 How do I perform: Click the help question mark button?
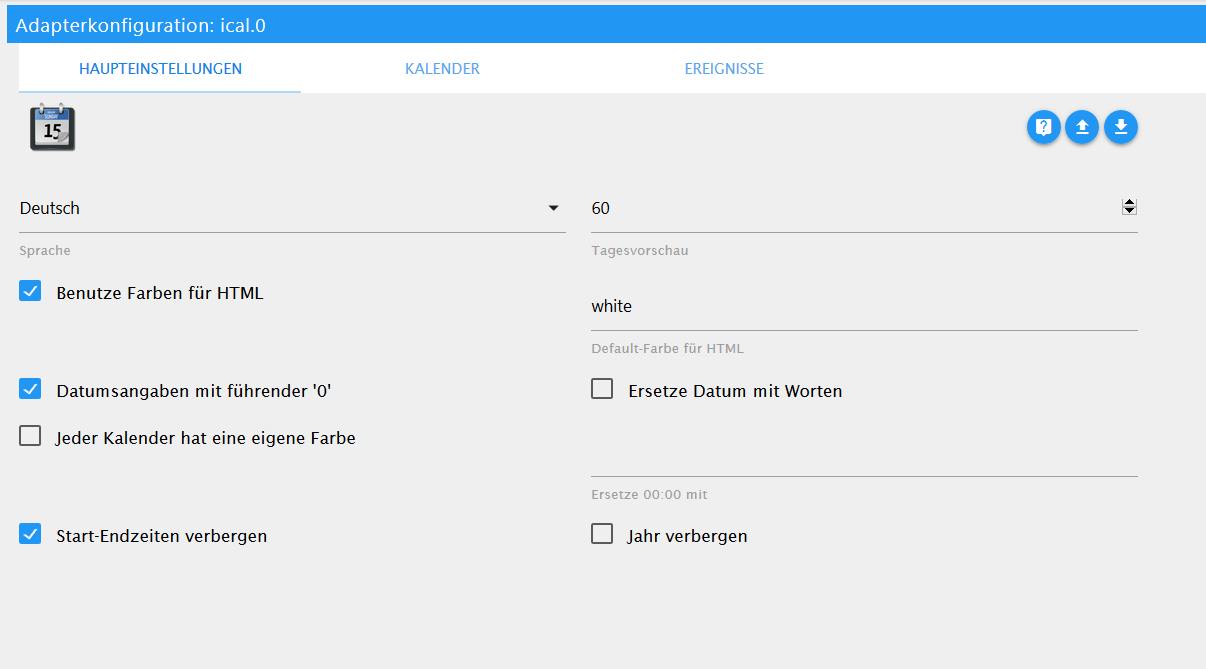(x=1043, y=127)
